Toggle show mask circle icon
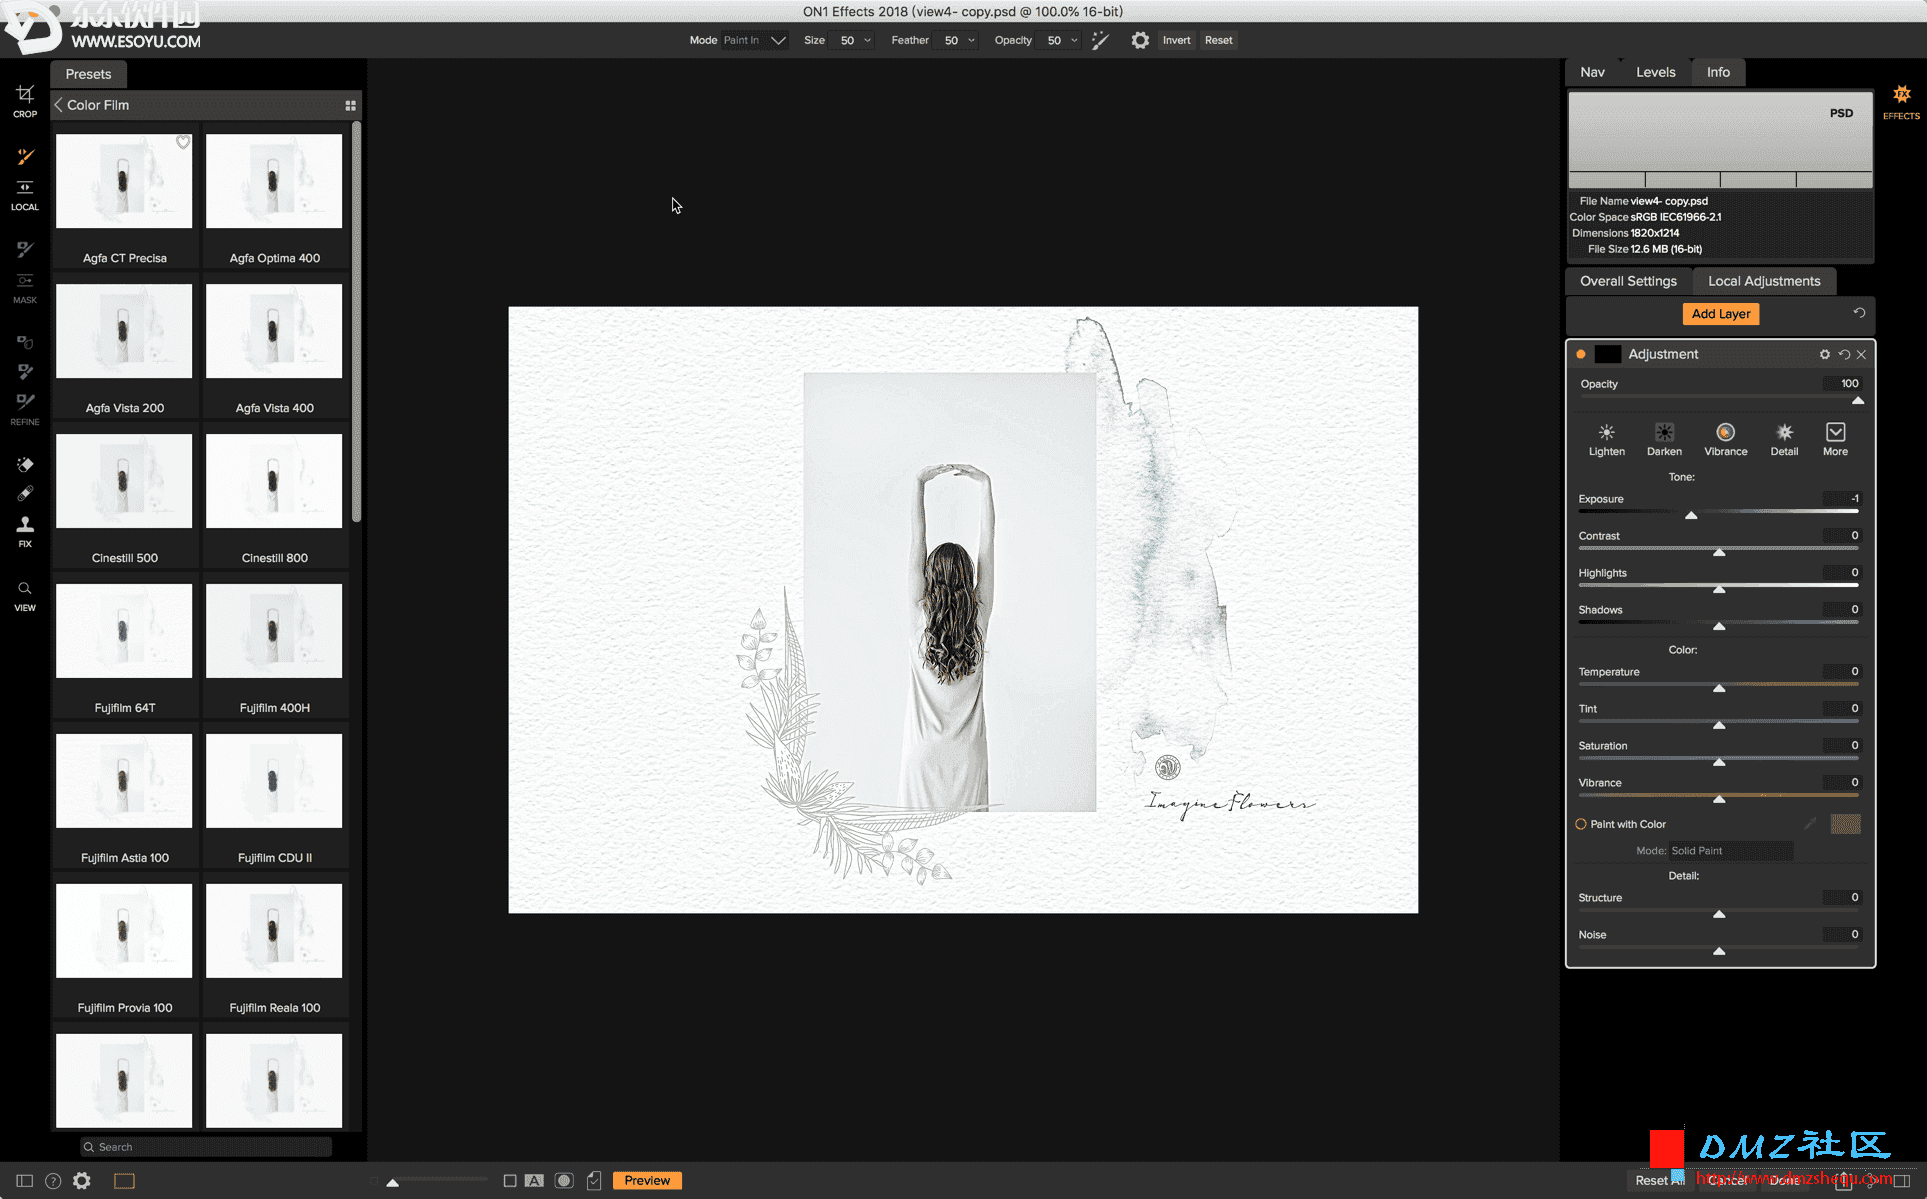 tap(564, 1181)
